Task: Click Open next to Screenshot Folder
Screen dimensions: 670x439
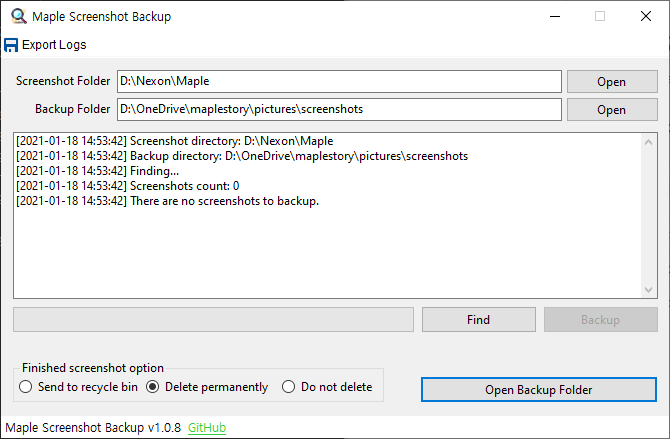Action: tap(612, 82)
